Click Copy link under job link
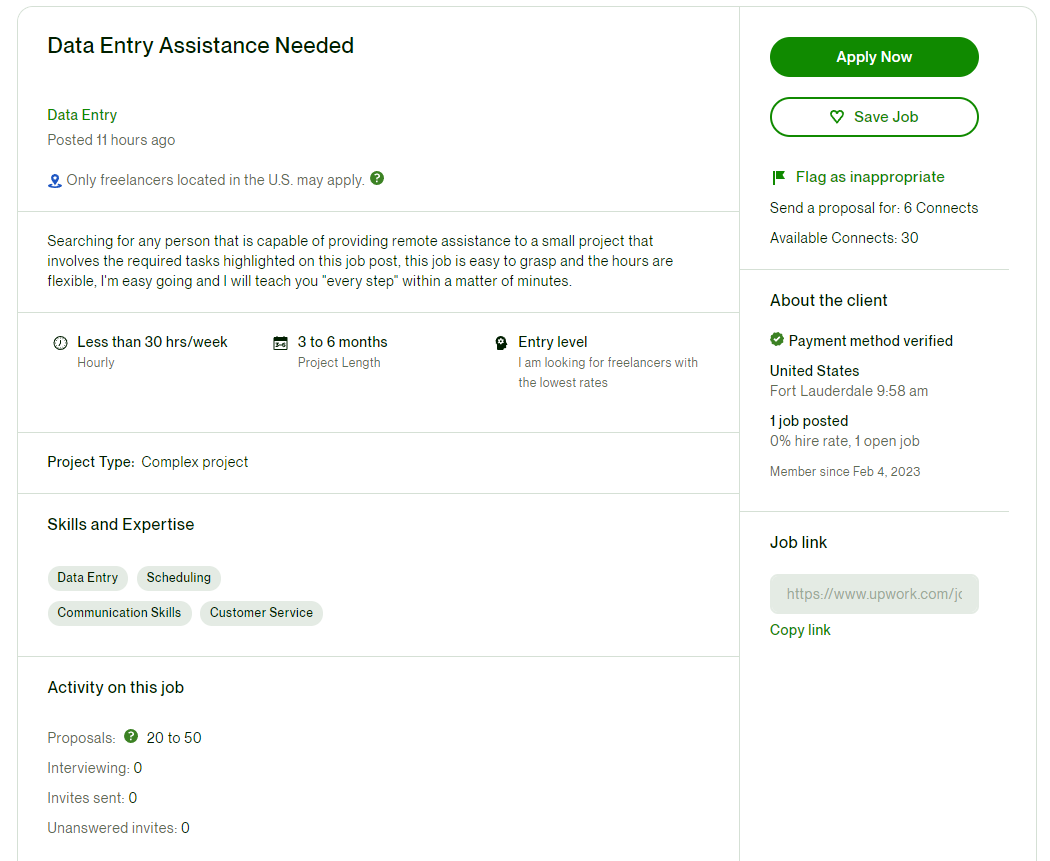The image size is (1050, 861). pos(800,630)
